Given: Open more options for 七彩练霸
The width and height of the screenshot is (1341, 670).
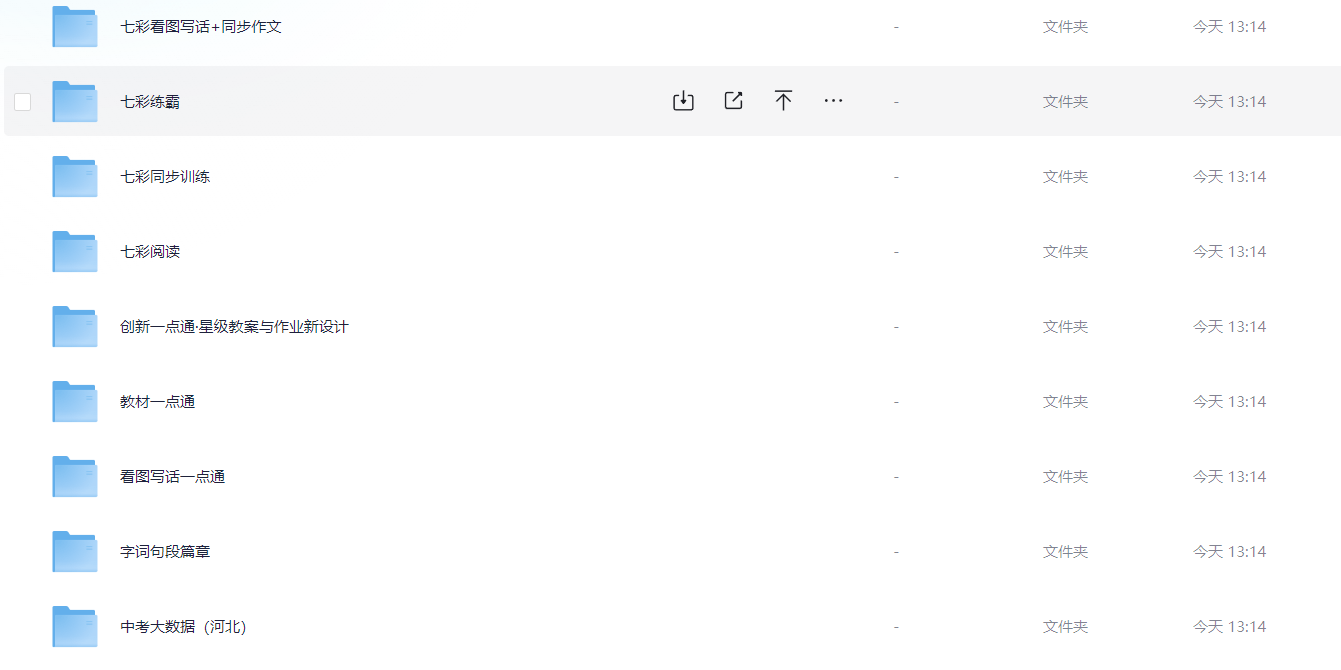Looking at the screenshot, I should [x=833, y=101].
